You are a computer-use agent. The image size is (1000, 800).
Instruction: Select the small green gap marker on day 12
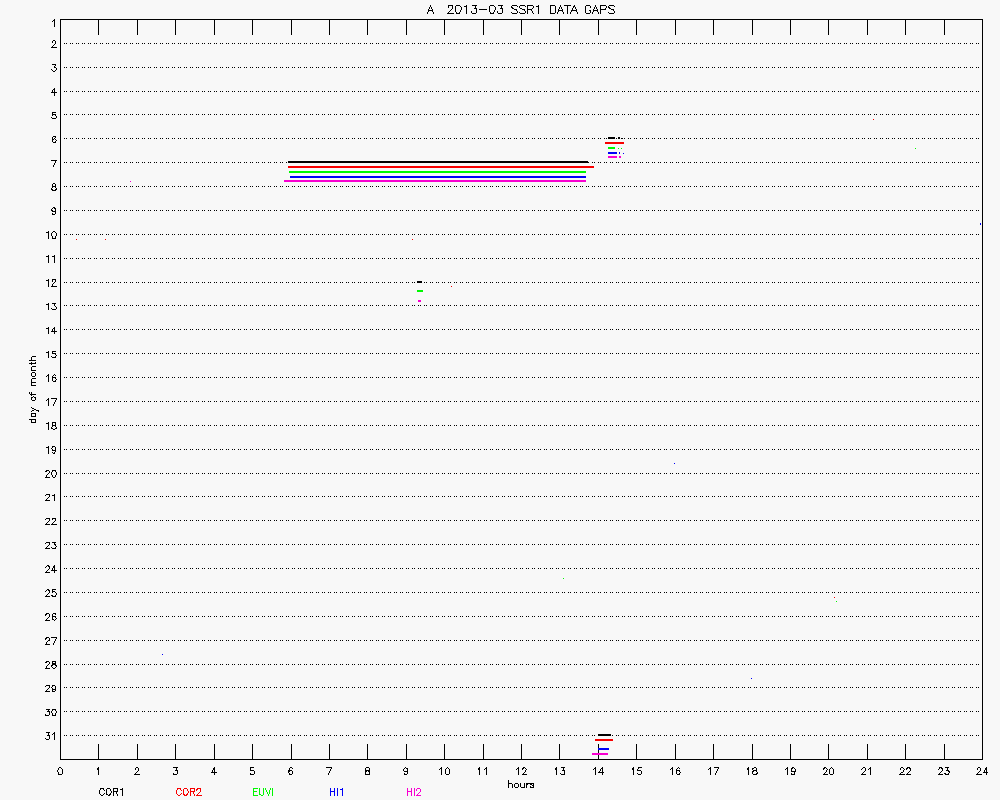click(x=420, y=291)
